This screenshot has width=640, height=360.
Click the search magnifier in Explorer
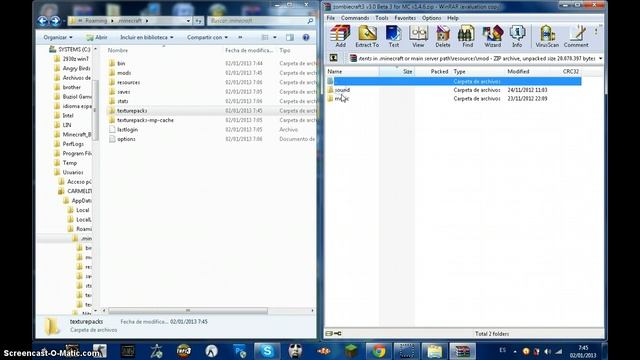(310, 20)
